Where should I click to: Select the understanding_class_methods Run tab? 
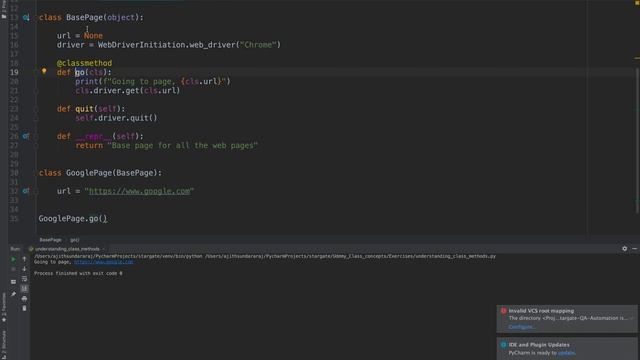tap(67, 249)
